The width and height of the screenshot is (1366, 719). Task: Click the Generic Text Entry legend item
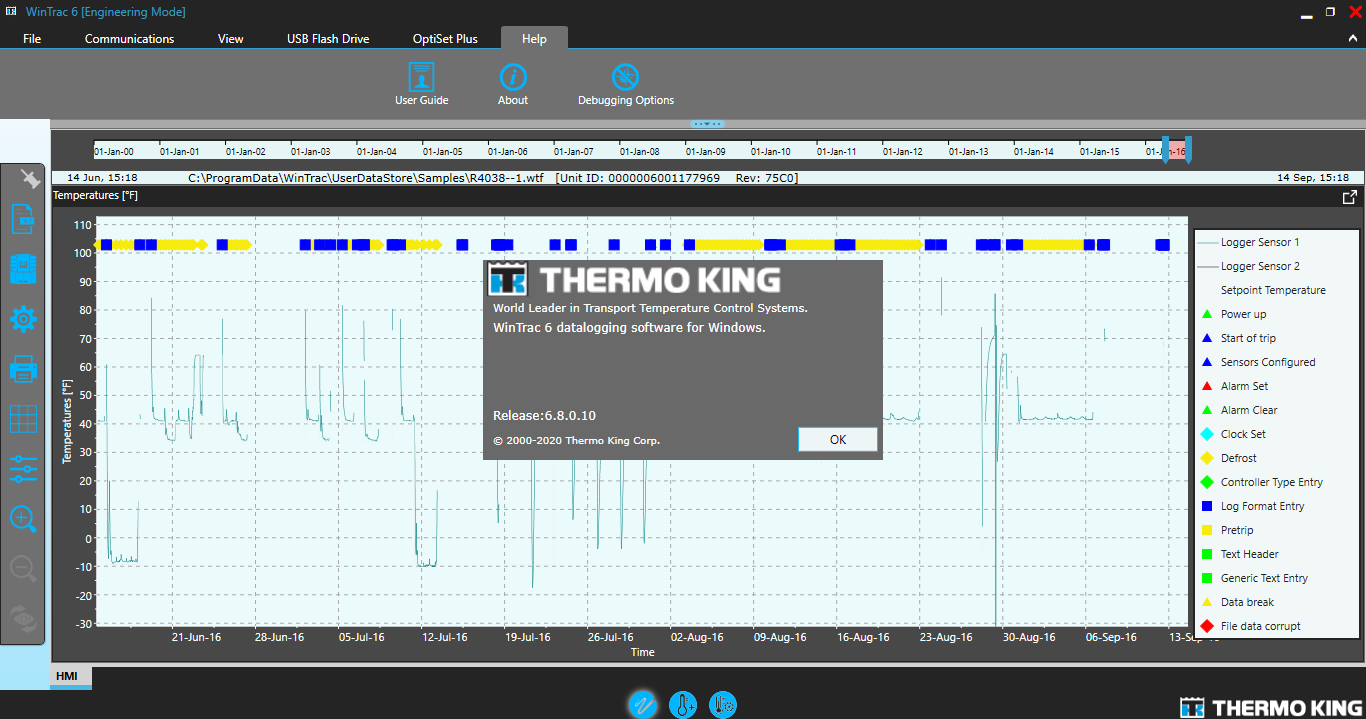[x=1264, y=578]
